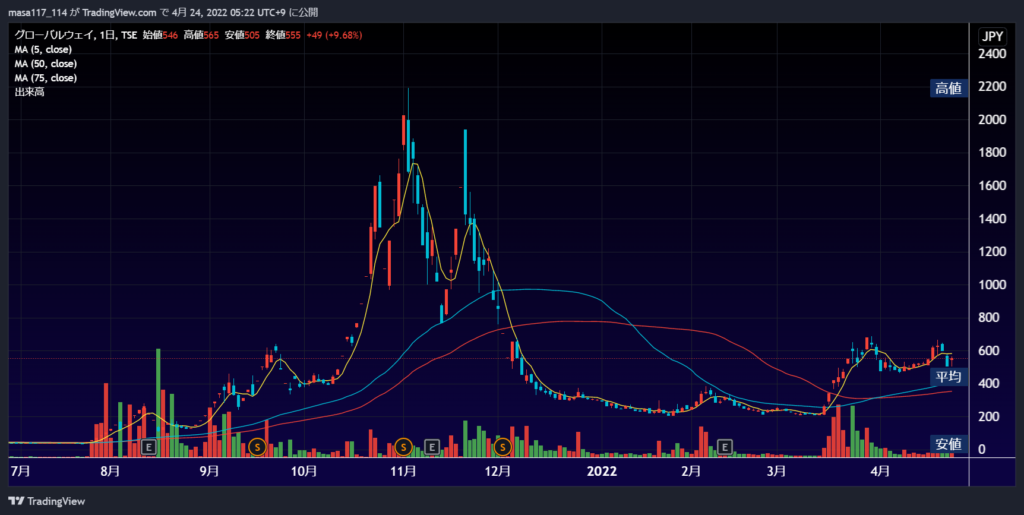This screenshot has height=515, width=1024.
Task: Click the 10月 time axis label
Action: [x=304, y=471]
